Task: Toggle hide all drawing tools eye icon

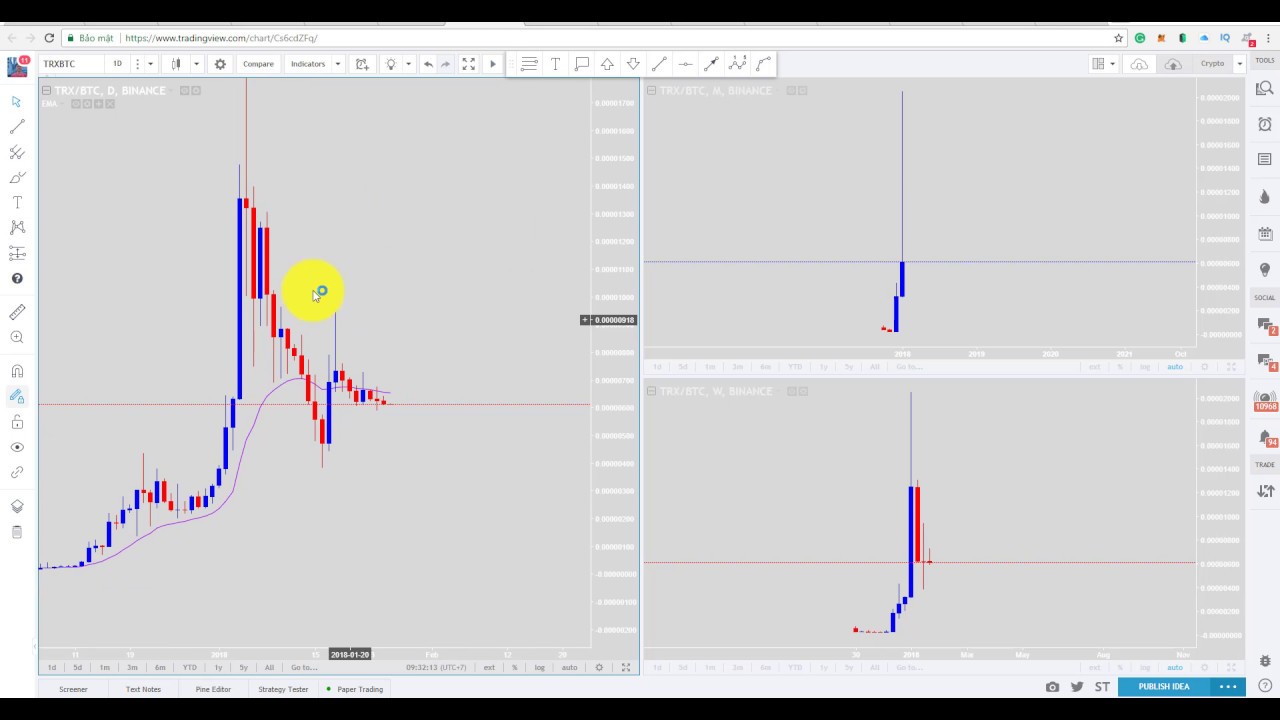Action: 17,447
